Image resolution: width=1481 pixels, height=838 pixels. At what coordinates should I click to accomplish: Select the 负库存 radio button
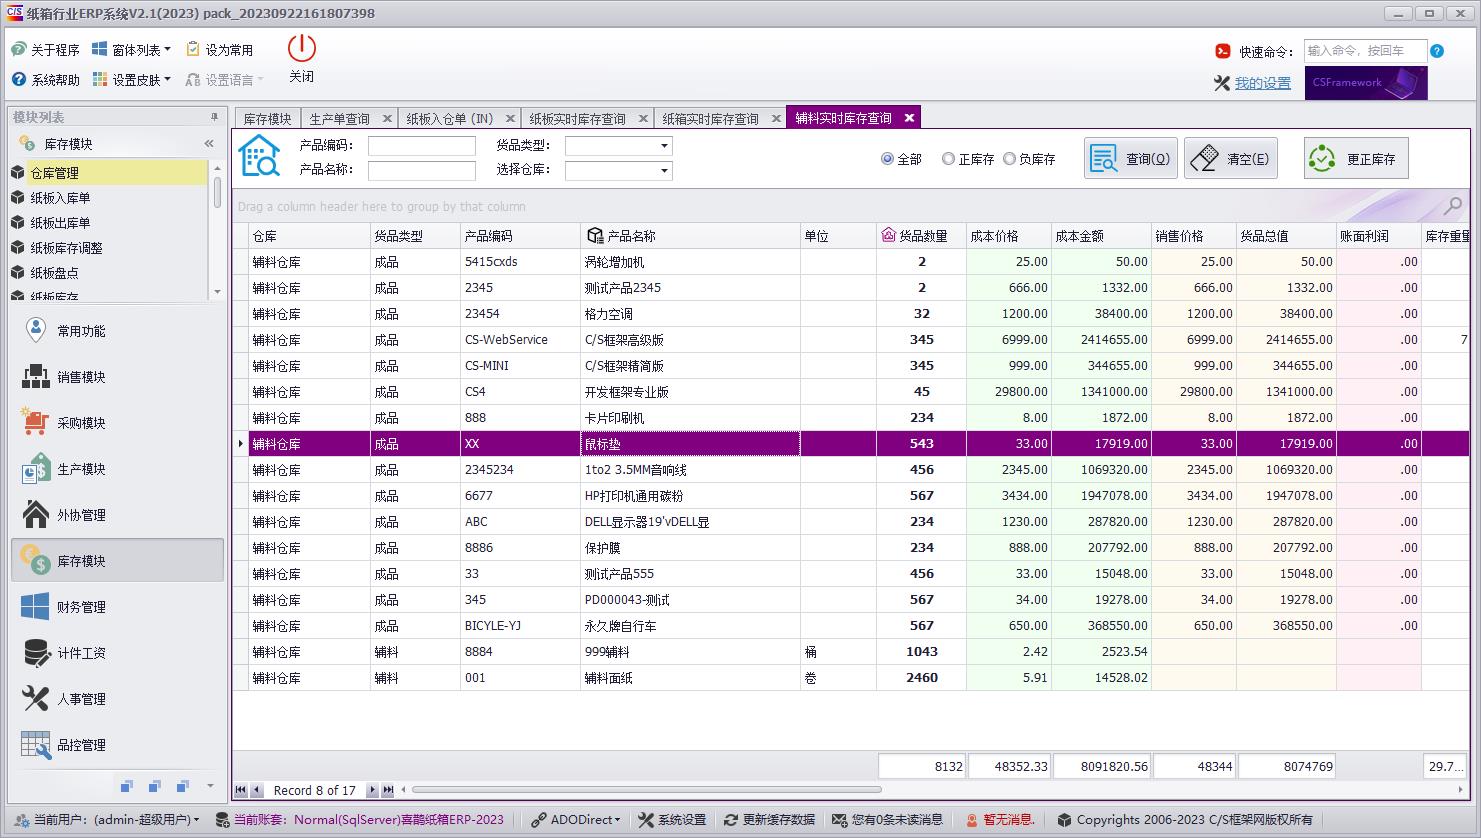point(1012,158)
